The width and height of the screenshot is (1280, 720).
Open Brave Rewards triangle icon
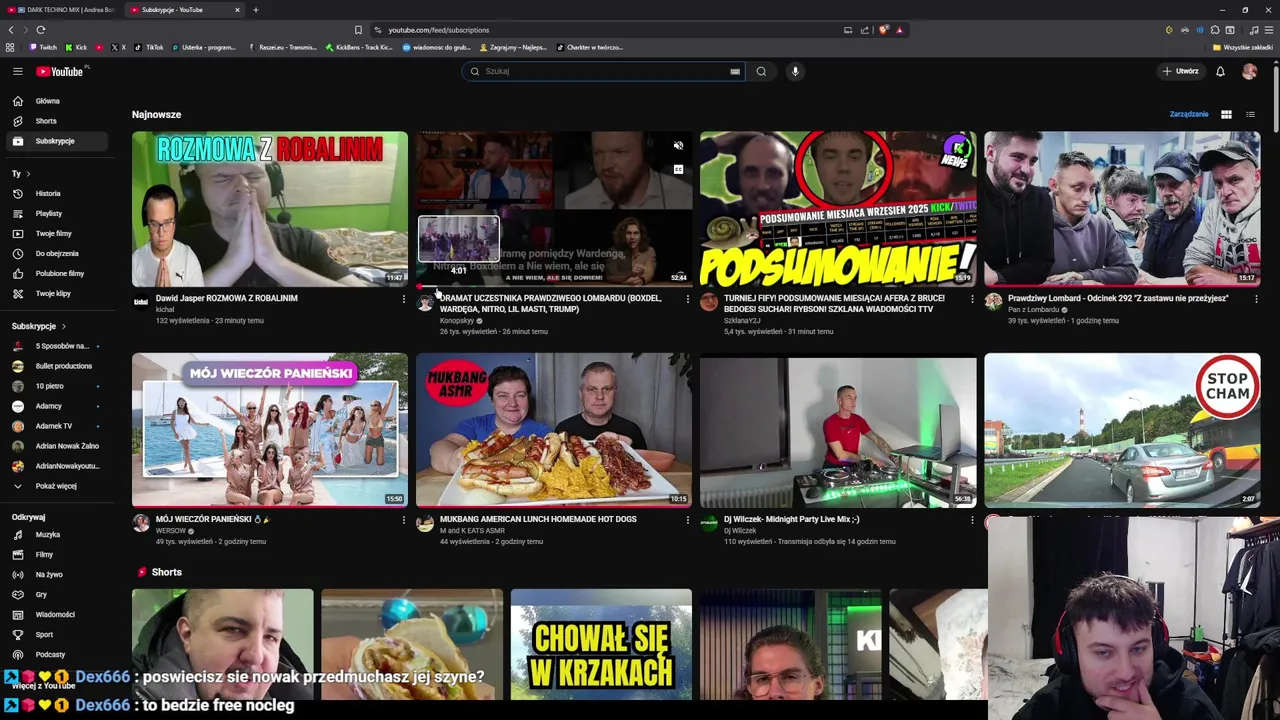900,30
